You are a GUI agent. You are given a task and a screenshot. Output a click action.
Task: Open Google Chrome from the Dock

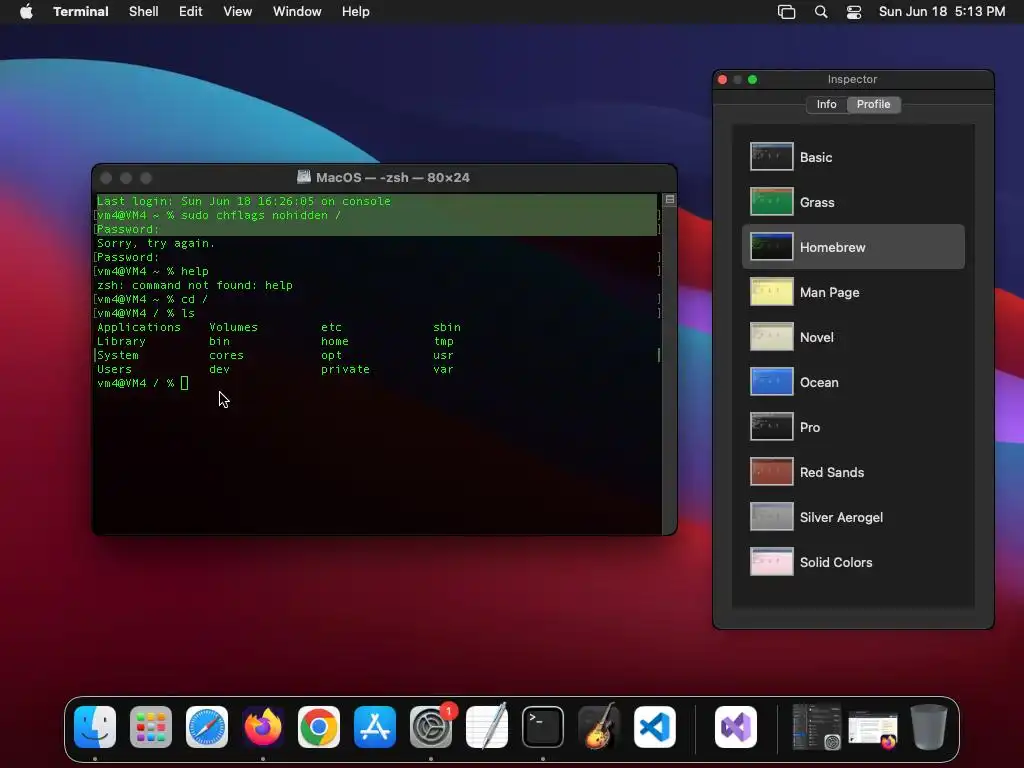(319, 727)
